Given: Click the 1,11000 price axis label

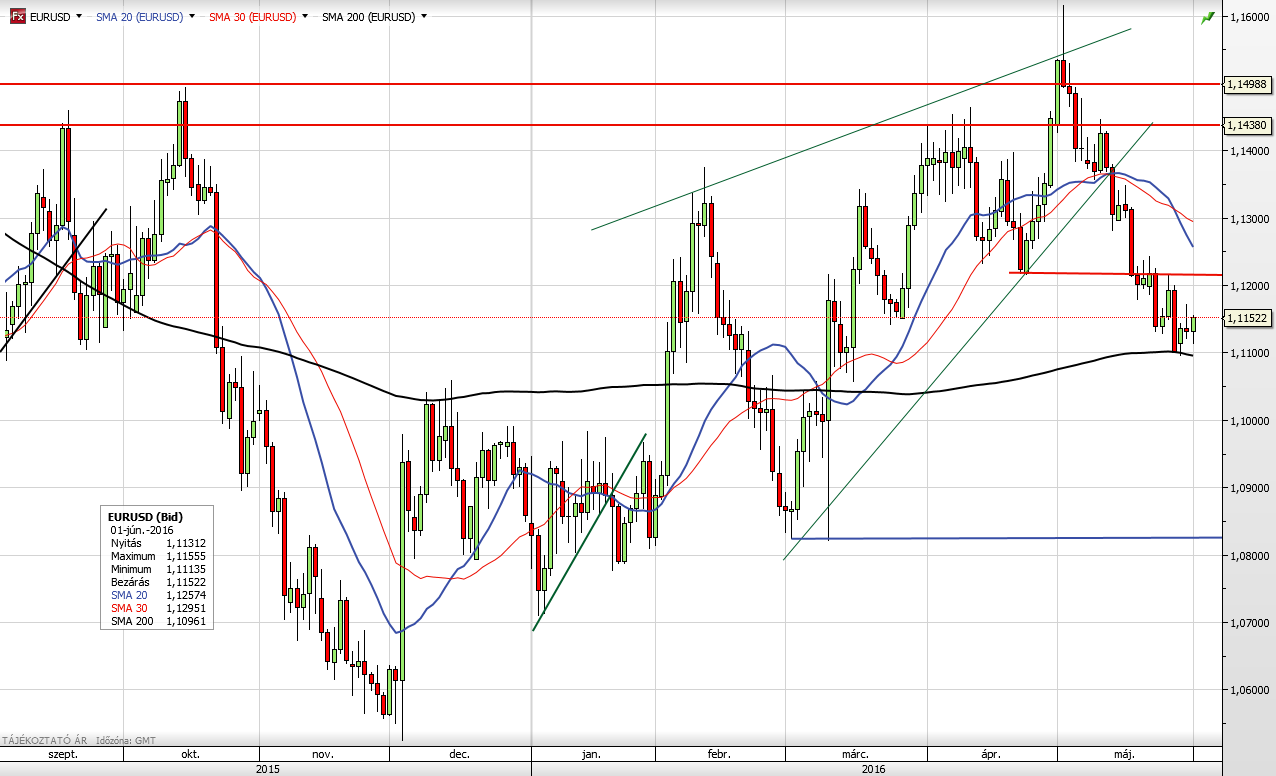Looking at the screenshot, I should tap(1251, 353).
